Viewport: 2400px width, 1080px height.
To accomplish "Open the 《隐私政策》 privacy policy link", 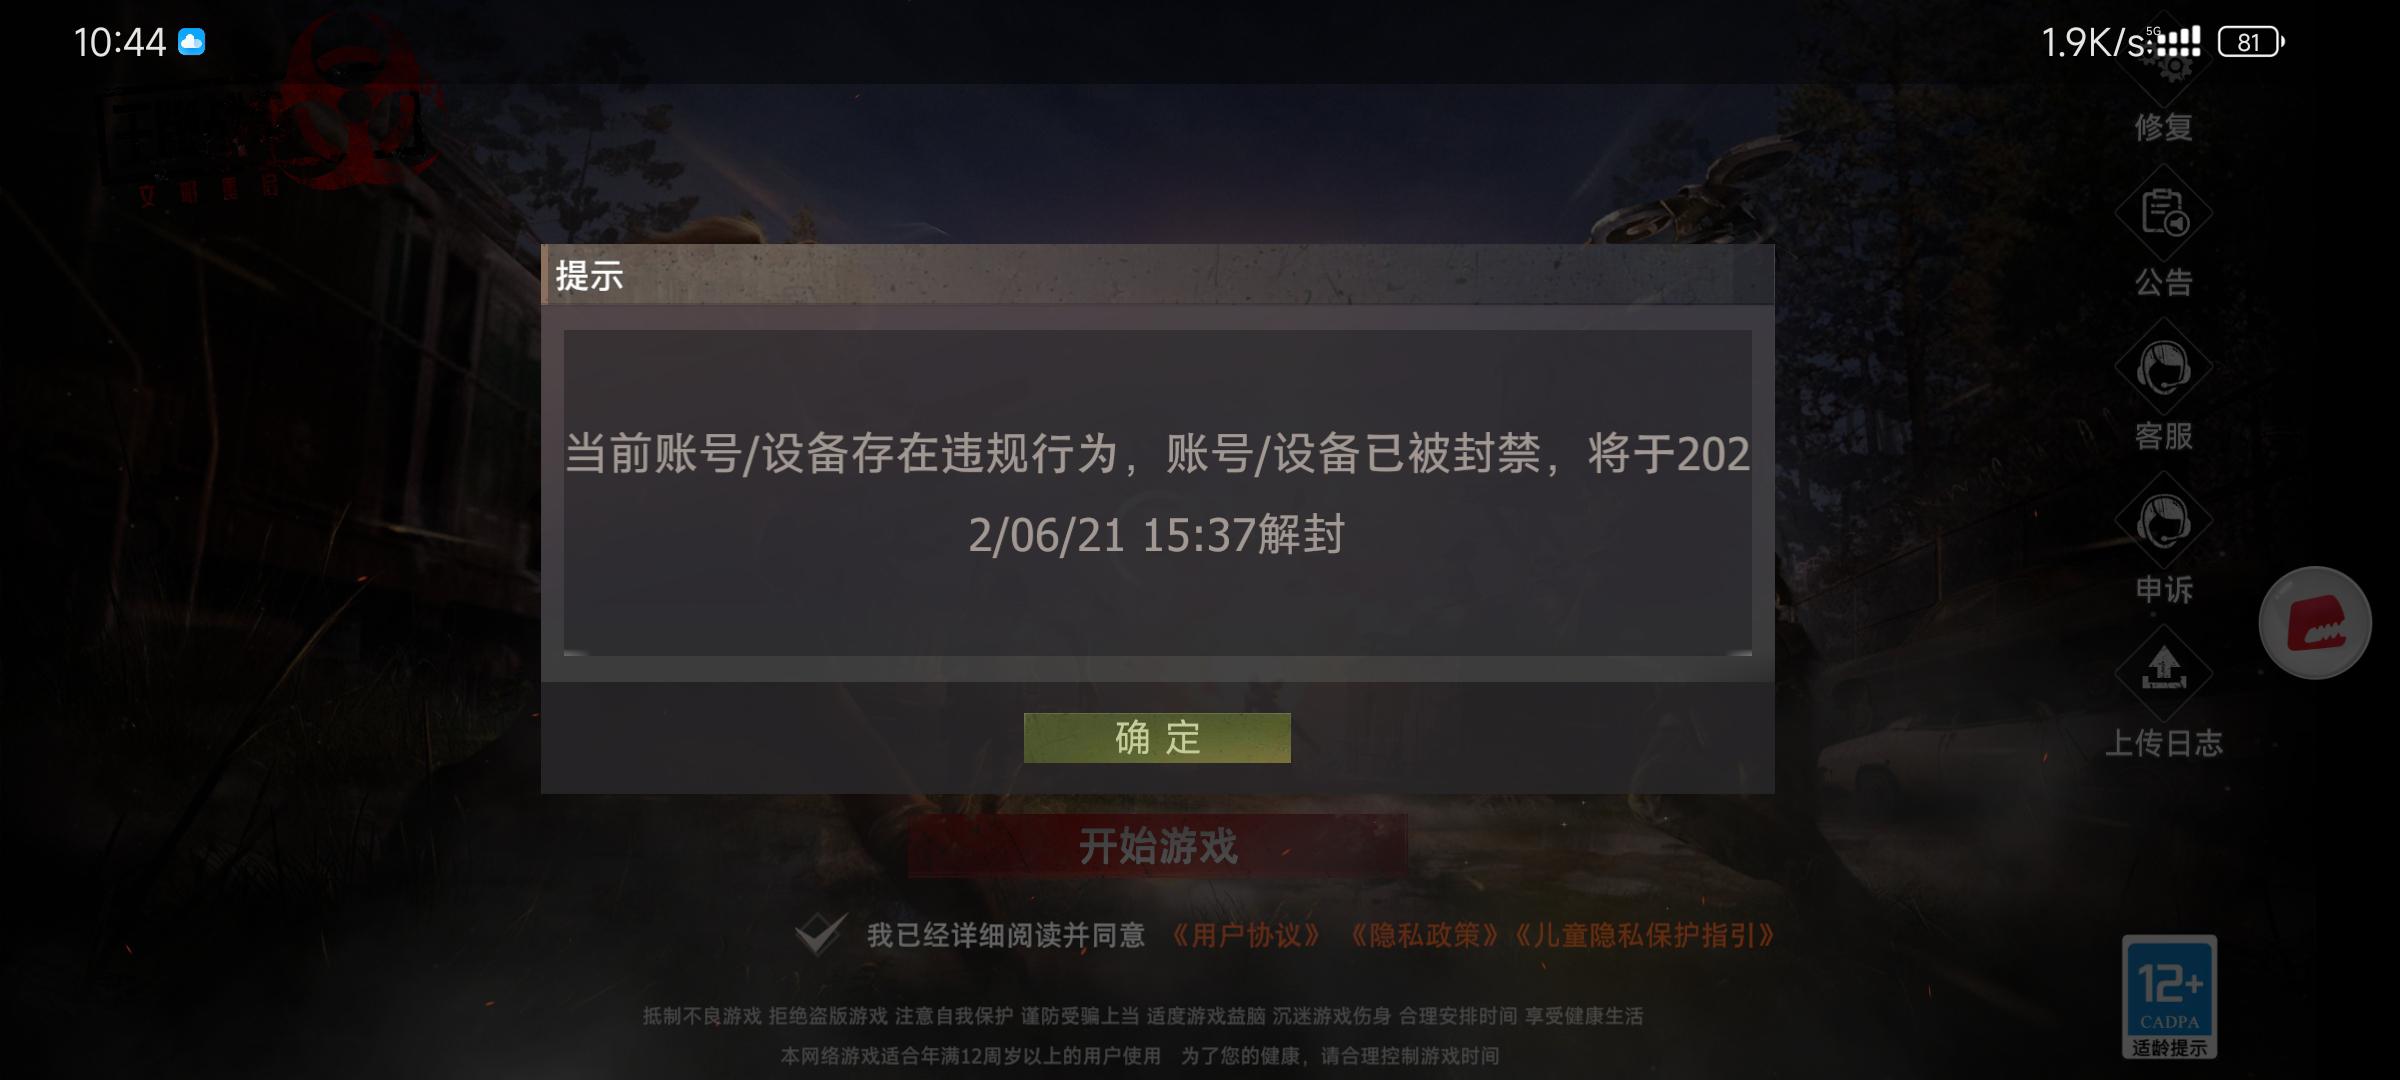I will pyautogui.click(x=1423, y=935).
